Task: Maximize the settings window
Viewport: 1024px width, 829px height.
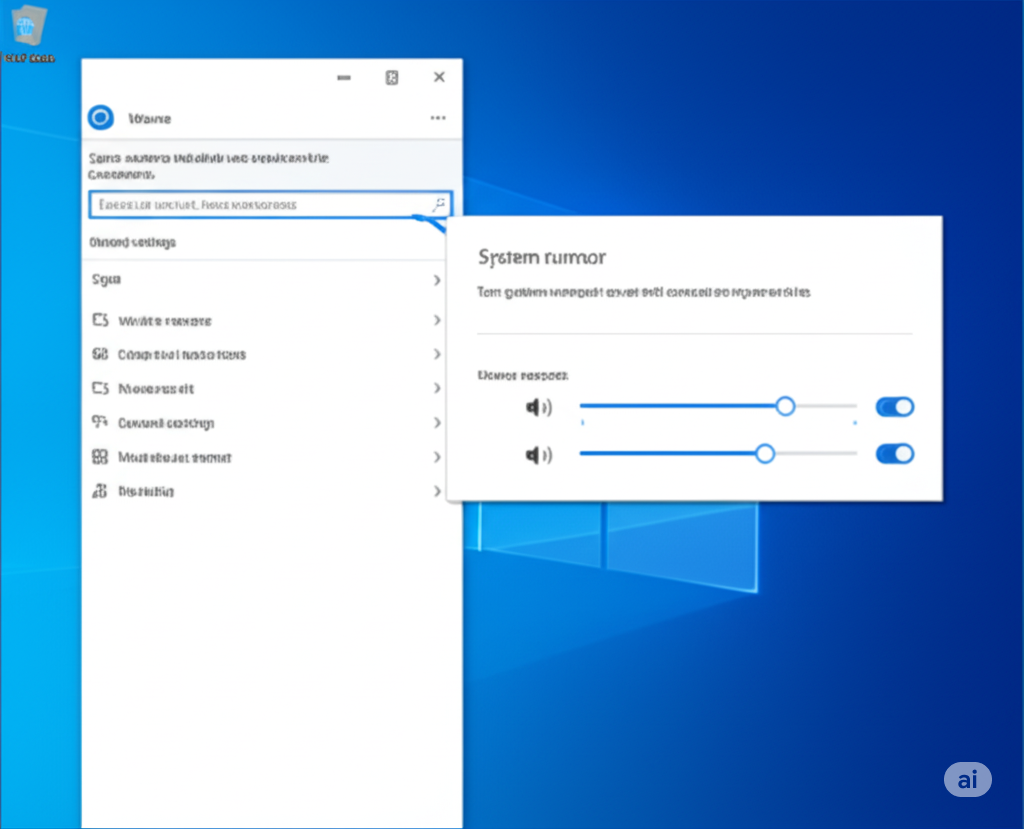Action: coord(392,77)
